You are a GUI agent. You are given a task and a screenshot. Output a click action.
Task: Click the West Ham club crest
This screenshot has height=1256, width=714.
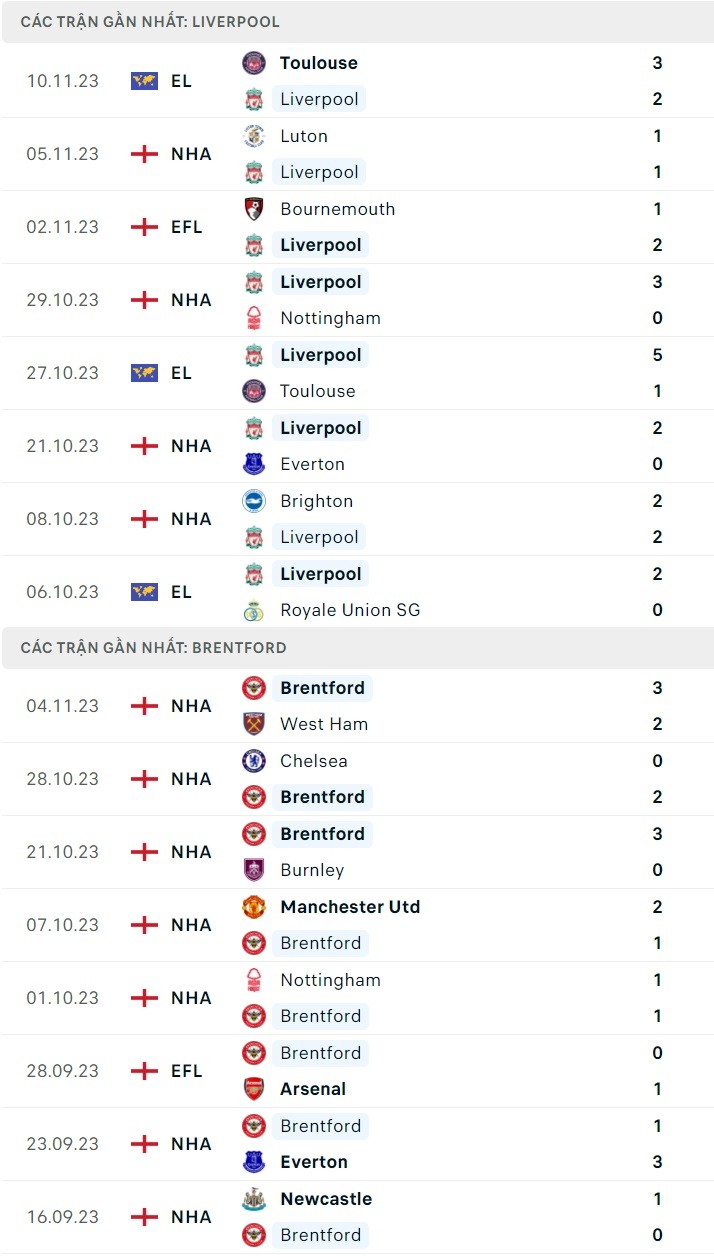tap(254, 724)
